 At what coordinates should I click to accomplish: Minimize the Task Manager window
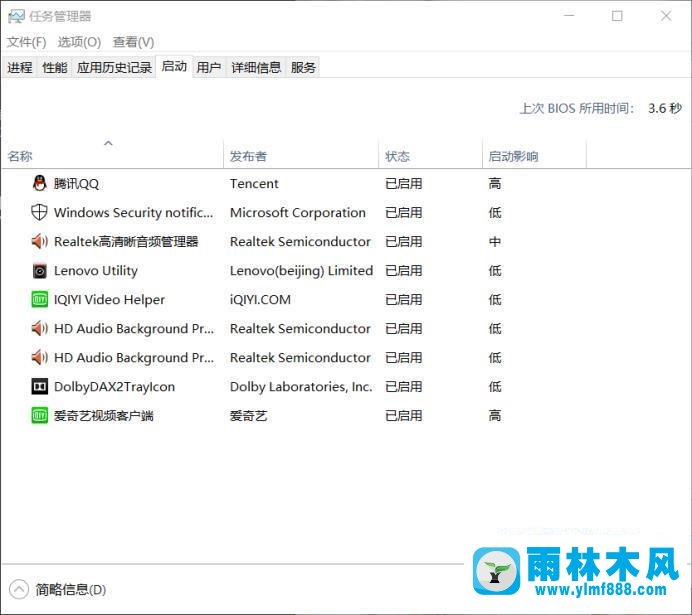(569, 16)
